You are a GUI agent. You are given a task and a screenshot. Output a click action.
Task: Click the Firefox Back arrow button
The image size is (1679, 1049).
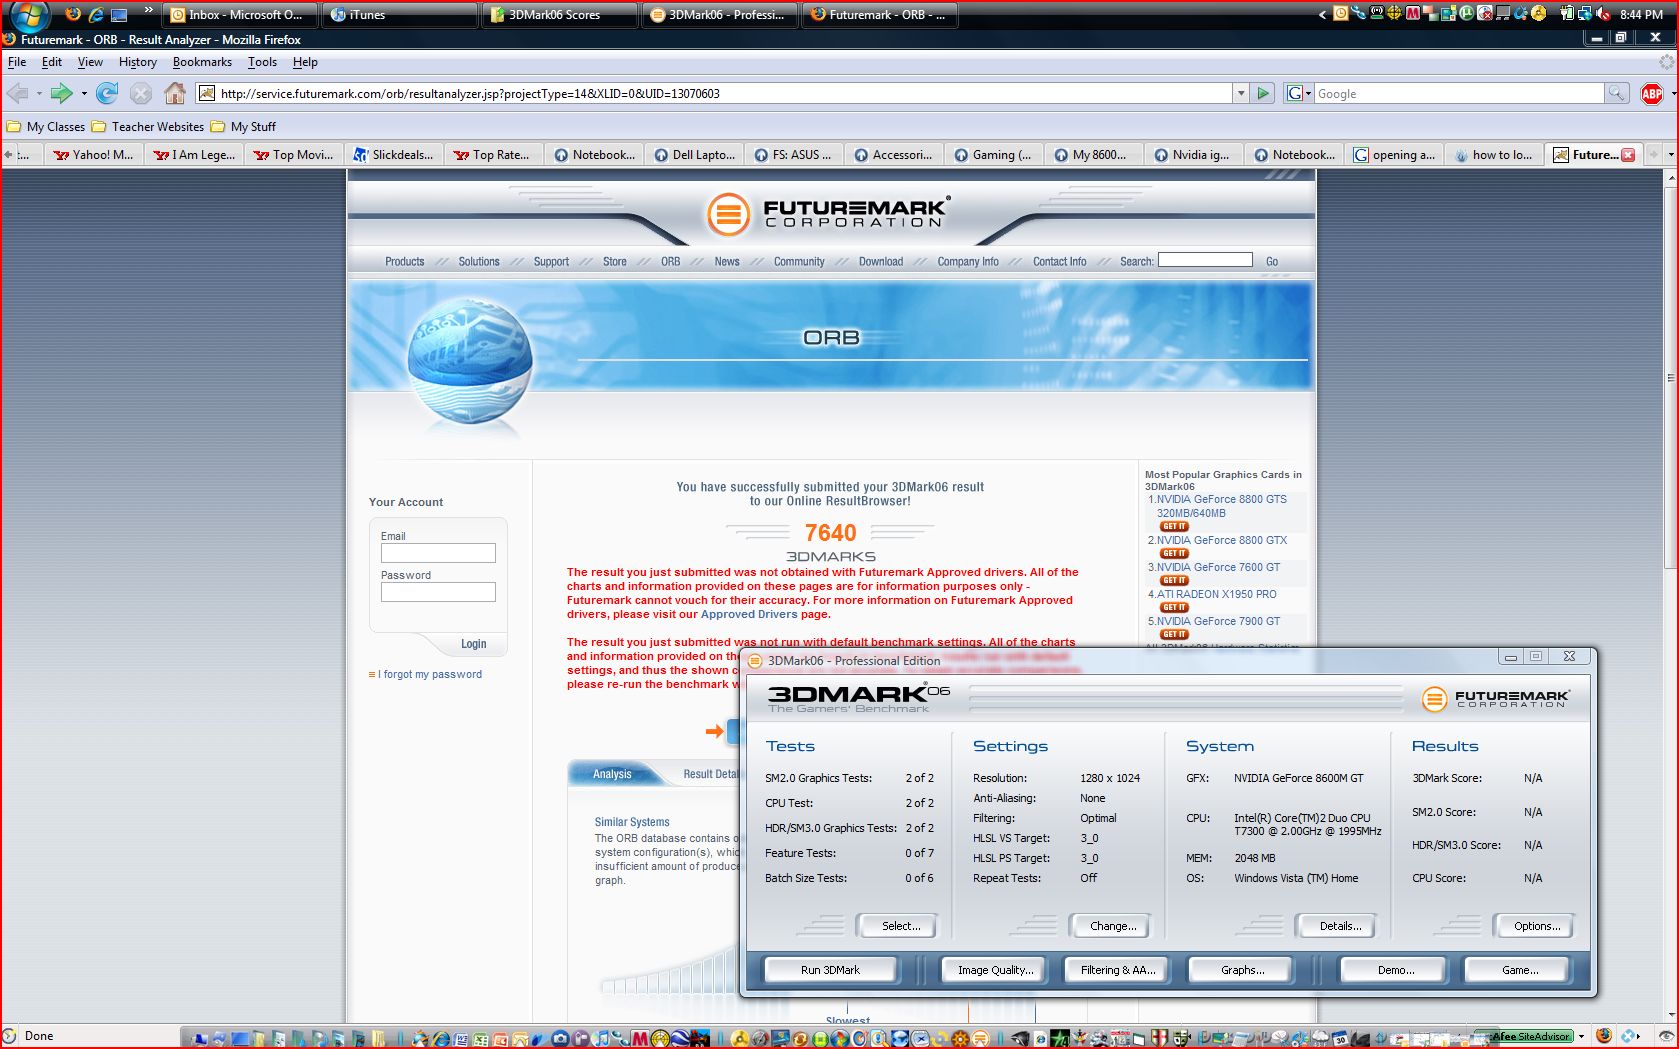click(17, 93)
